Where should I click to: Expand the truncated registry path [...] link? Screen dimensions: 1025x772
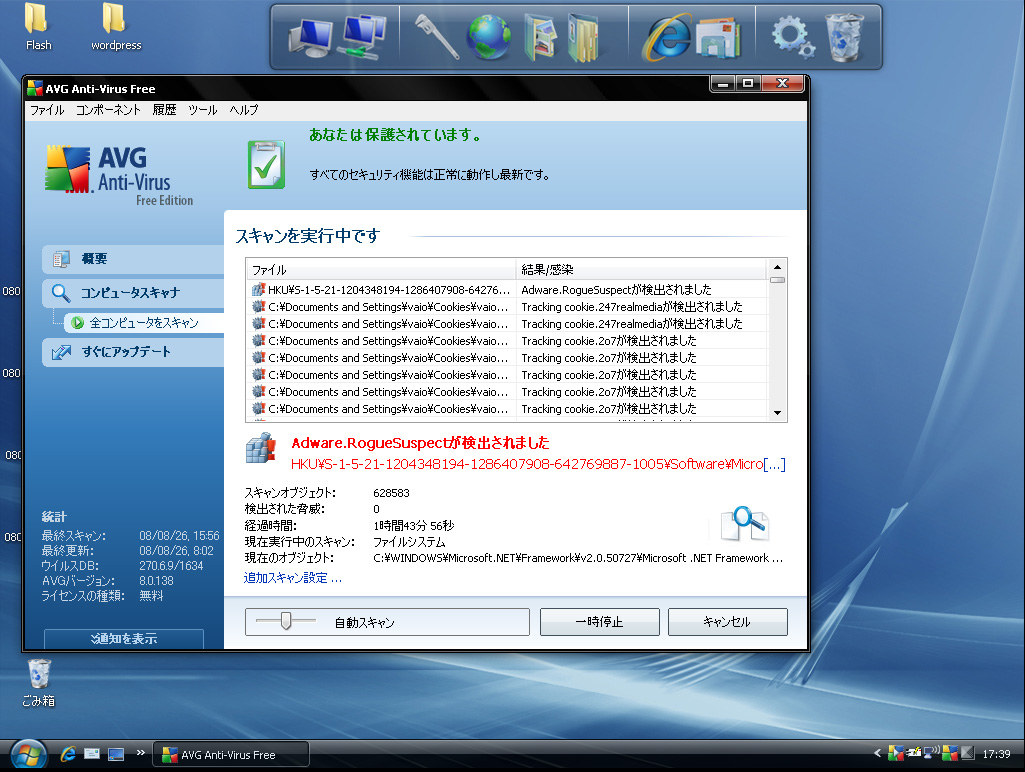(x=775, y=464)
